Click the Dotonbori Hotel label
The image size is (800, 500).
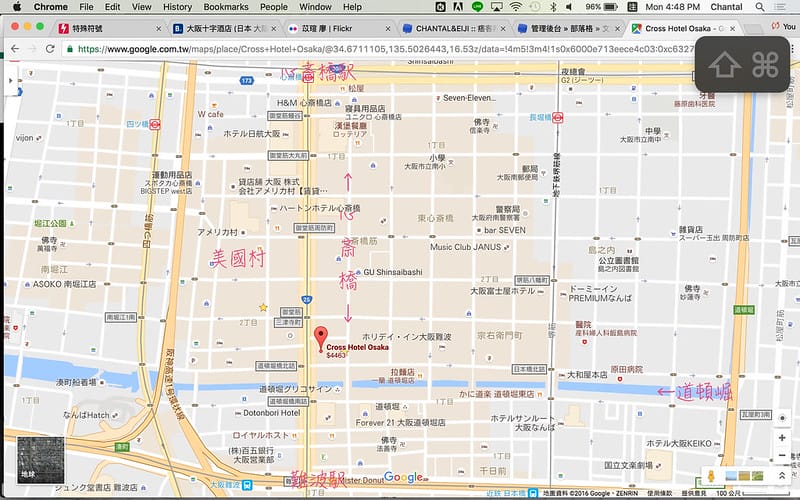tap(271, 413)
